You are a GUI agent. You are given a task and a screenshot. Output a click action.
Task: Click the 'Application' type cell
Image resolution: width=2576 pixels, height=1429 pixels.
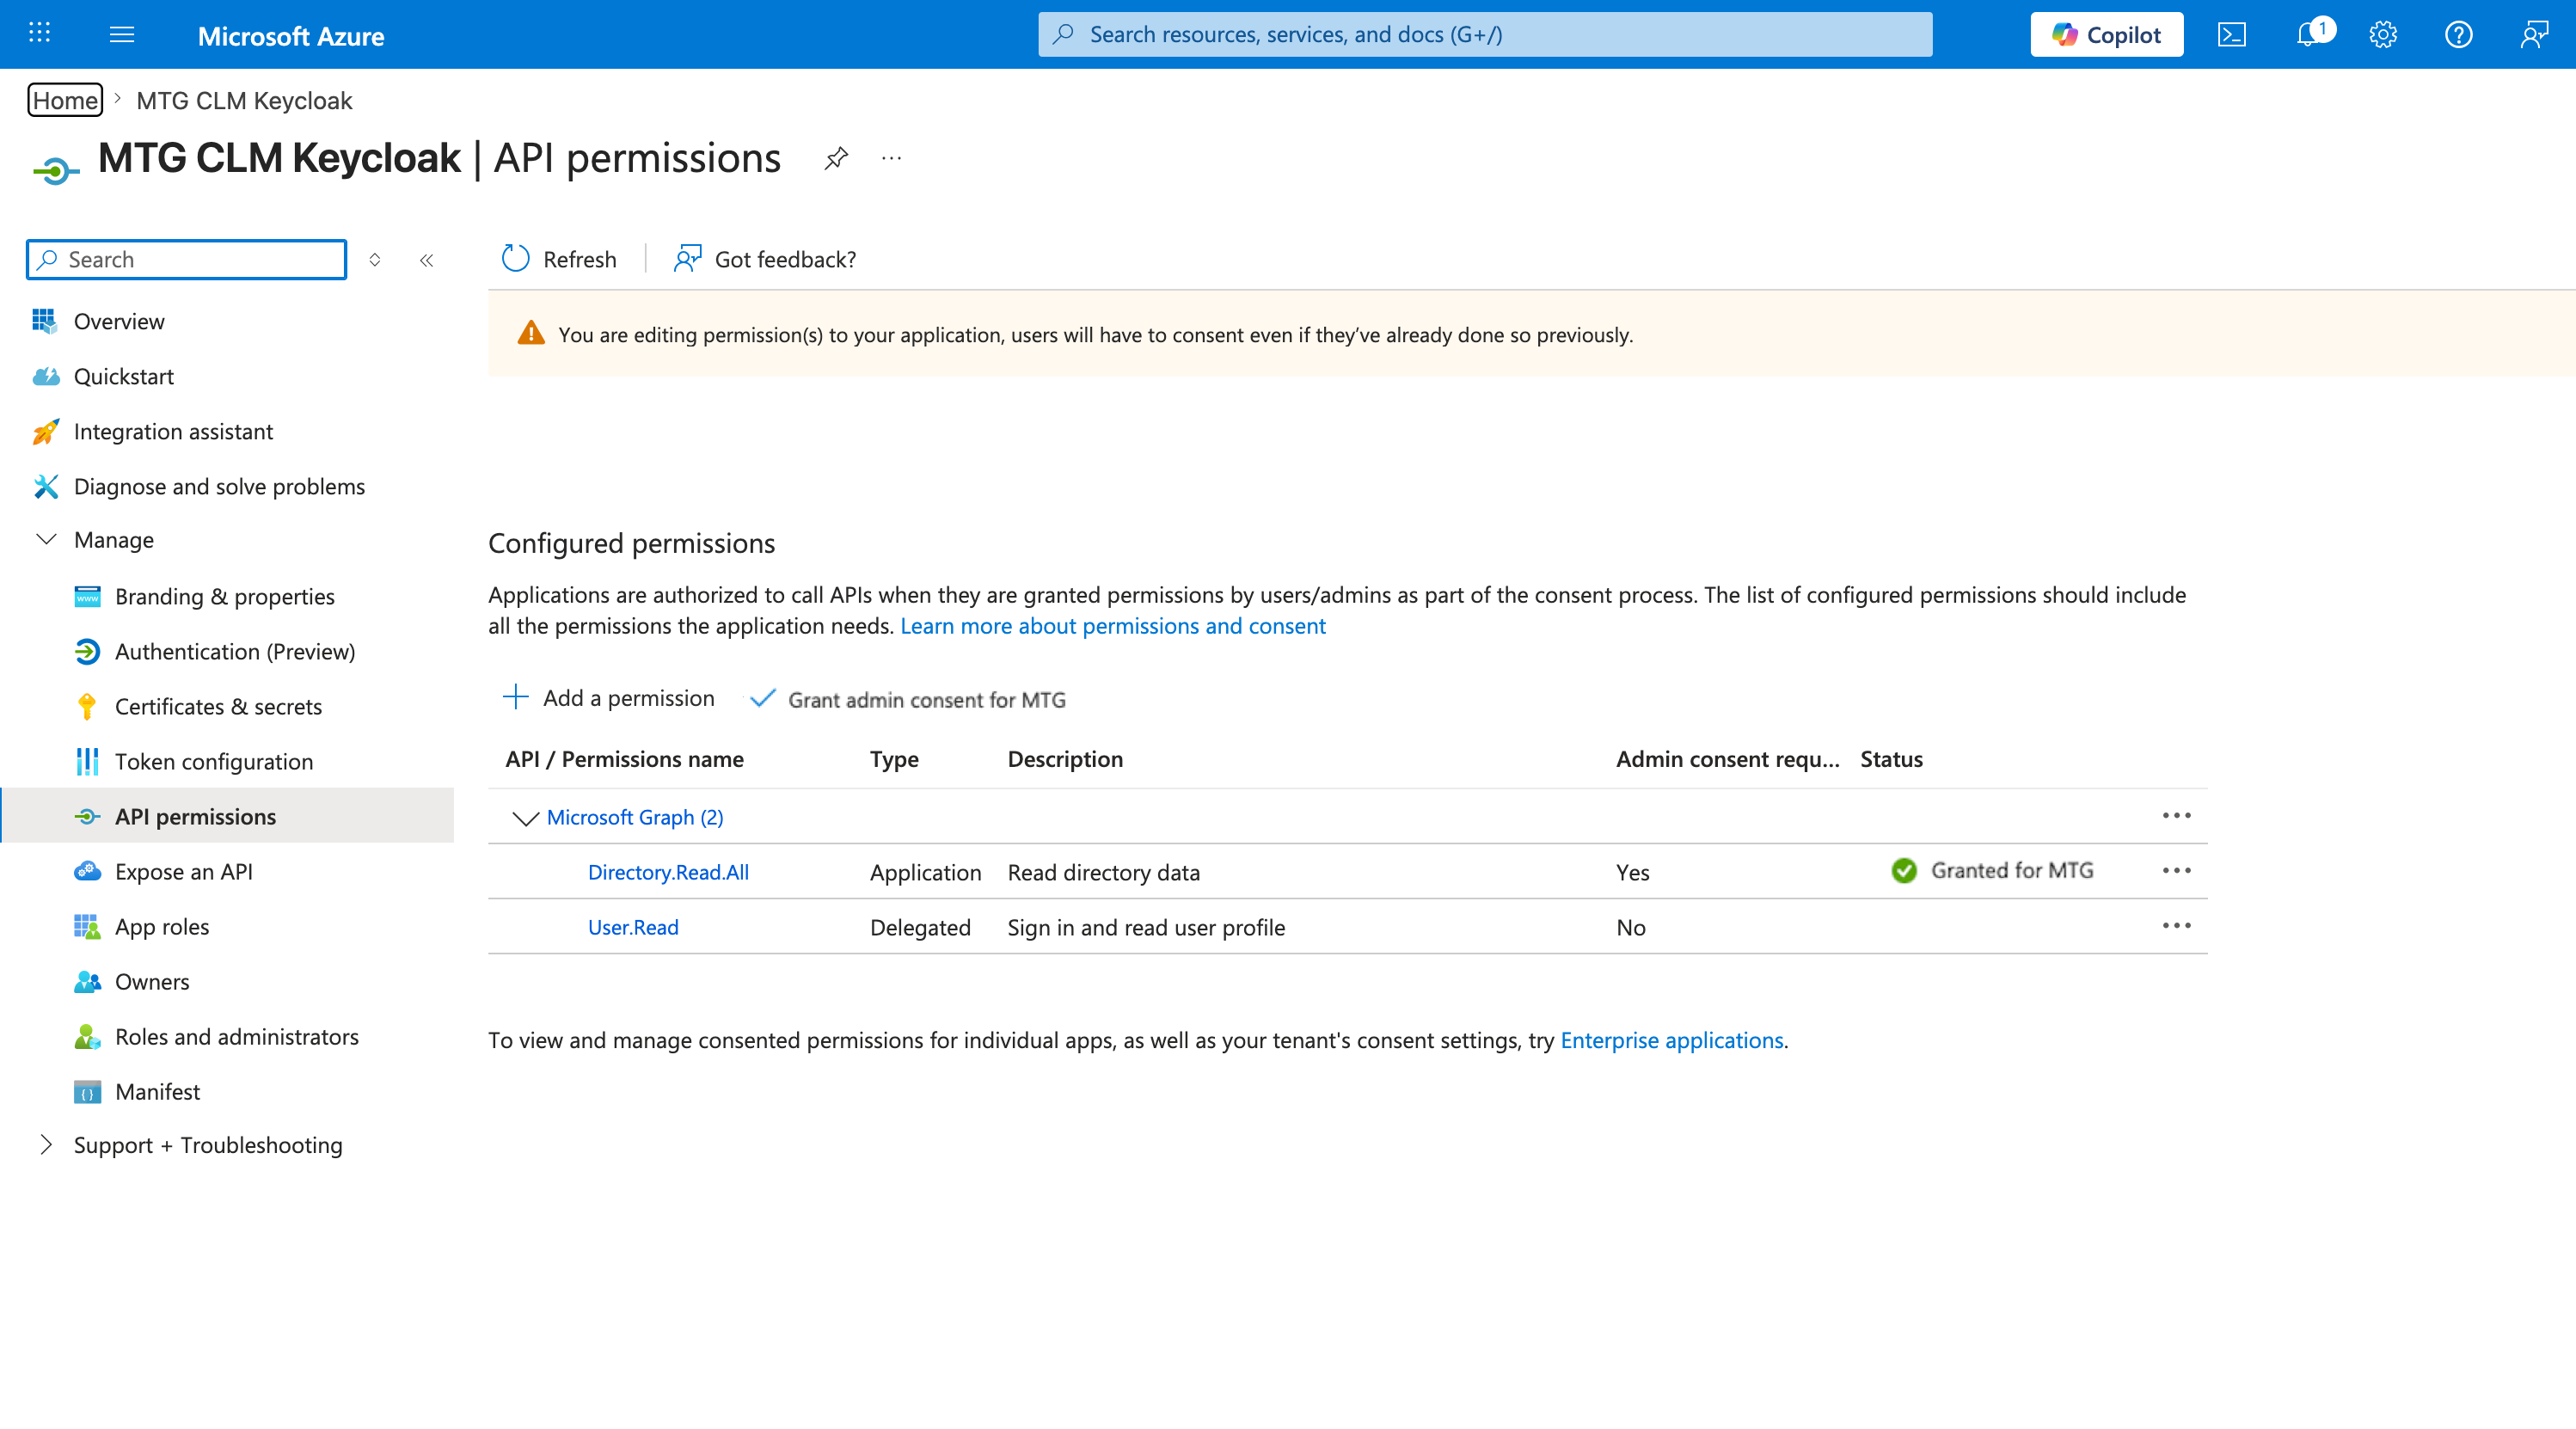(x=925, y=872)
